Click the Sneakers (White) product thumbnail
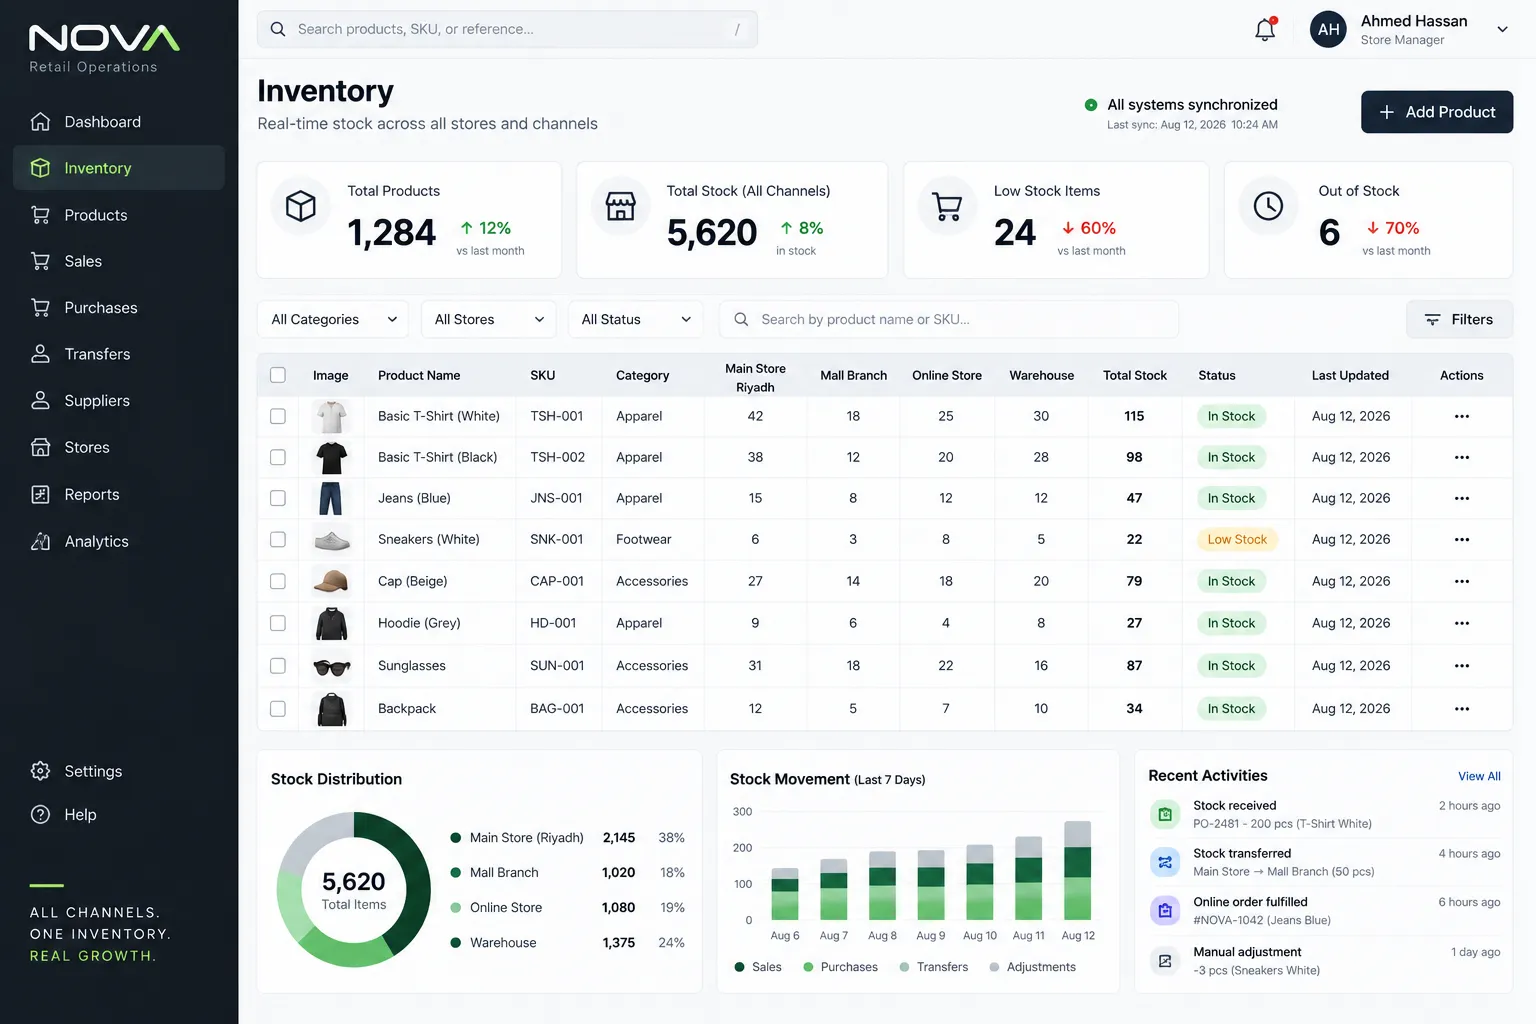Screen dimensions: 1536x1024 (x=331, y=540)
